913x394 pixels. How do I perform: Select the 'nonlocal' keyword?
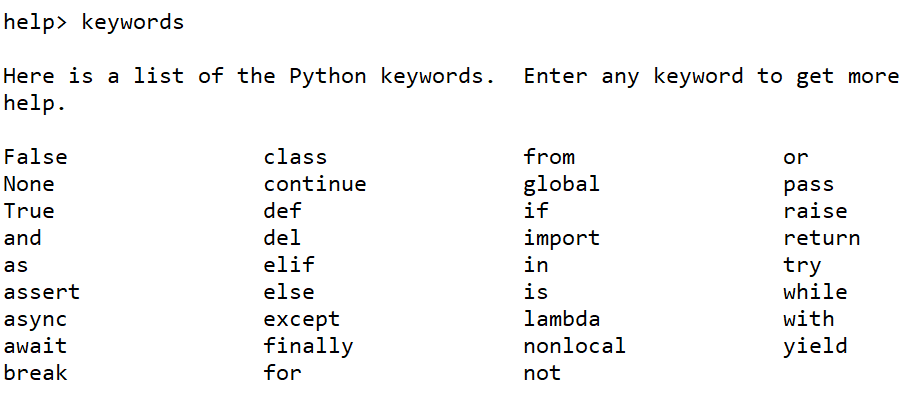[x=575, y=346]
